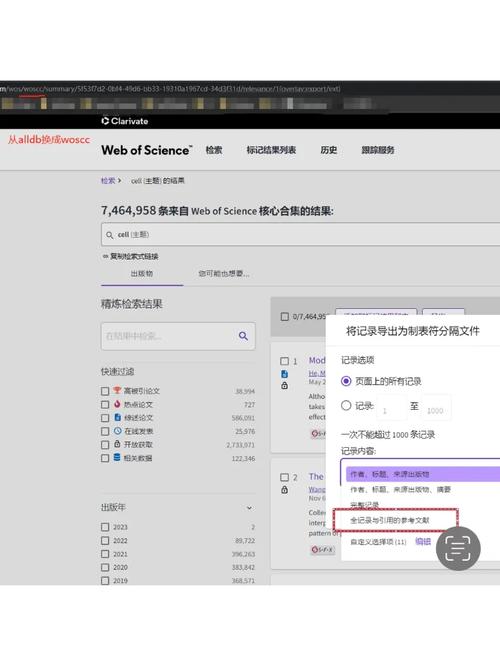This screenshot has height=666, width=500.
Task: Check the 综述论文 filter checkbox
Action: point(105,418)
